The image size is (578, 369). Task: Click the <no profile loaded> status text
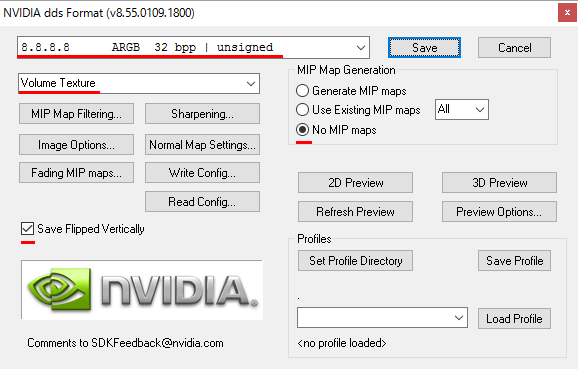tap(342, 343)
